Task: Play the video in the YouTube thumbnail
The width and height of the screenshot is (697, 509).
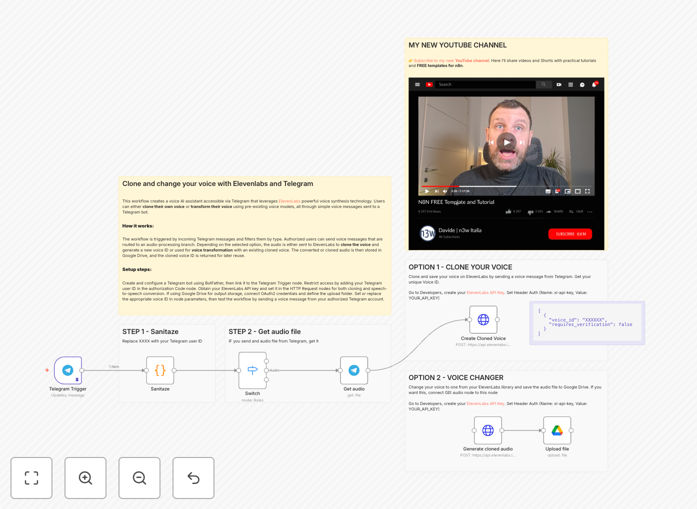Action: point(506,142)
